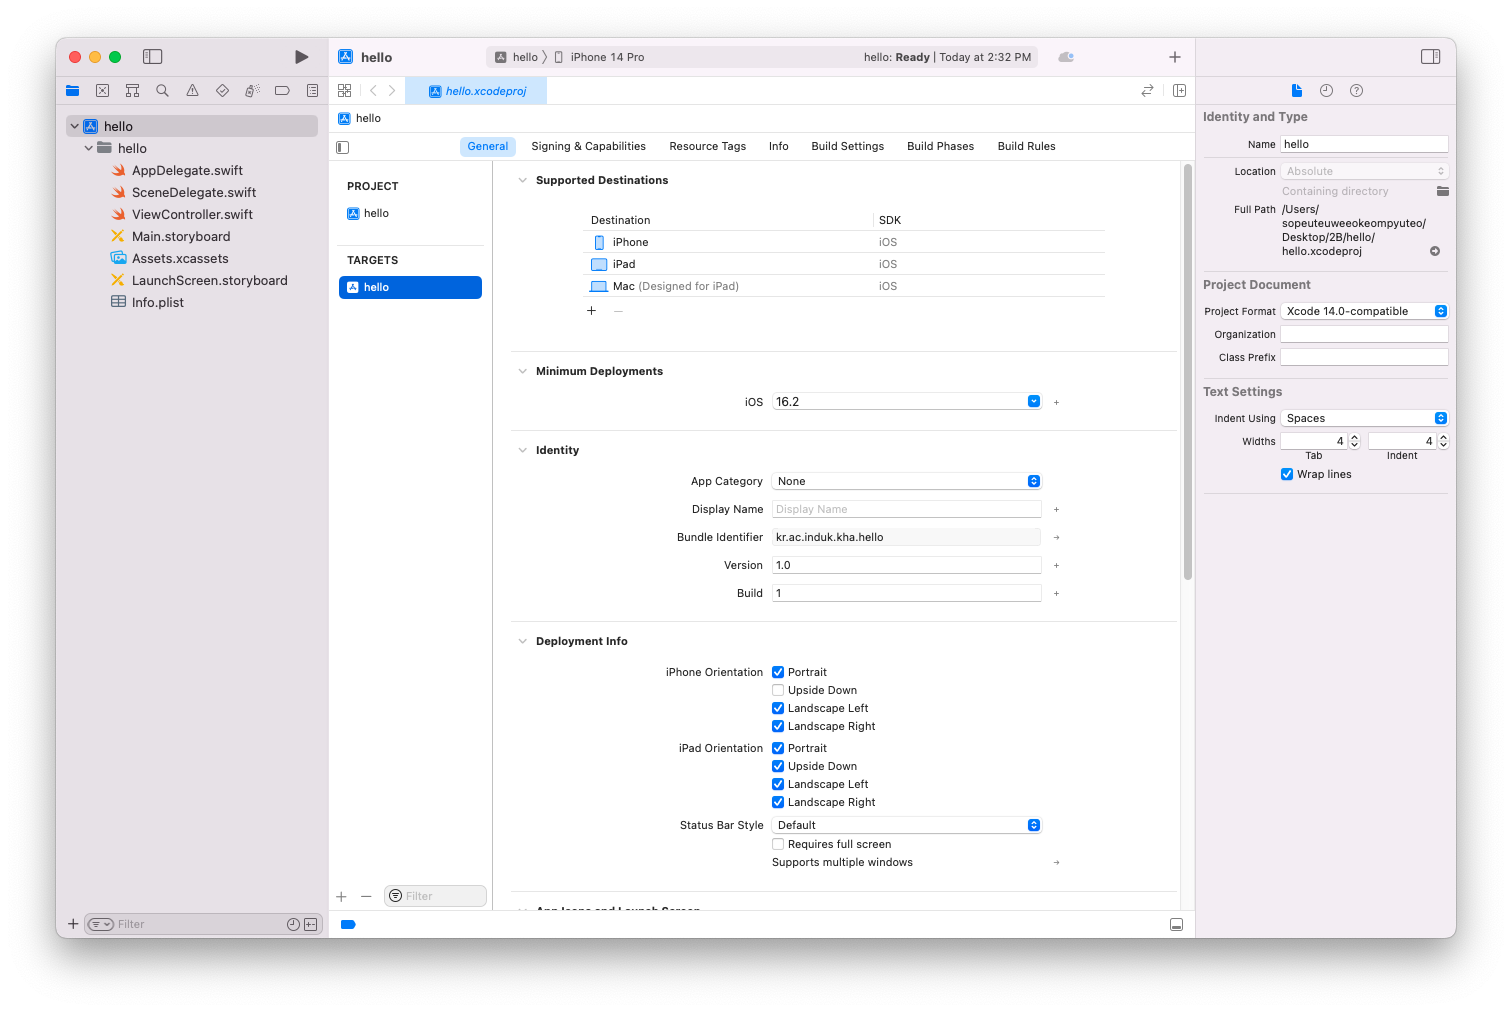Open the Debug navigator icon
Viewport: 1512px width, 1012px height.
point(252,91)
